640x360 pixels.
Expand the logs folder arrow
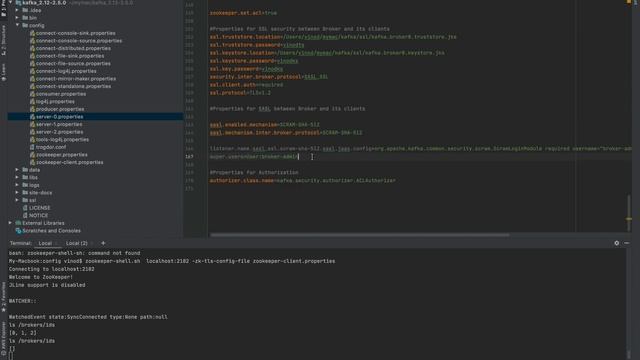17,185
